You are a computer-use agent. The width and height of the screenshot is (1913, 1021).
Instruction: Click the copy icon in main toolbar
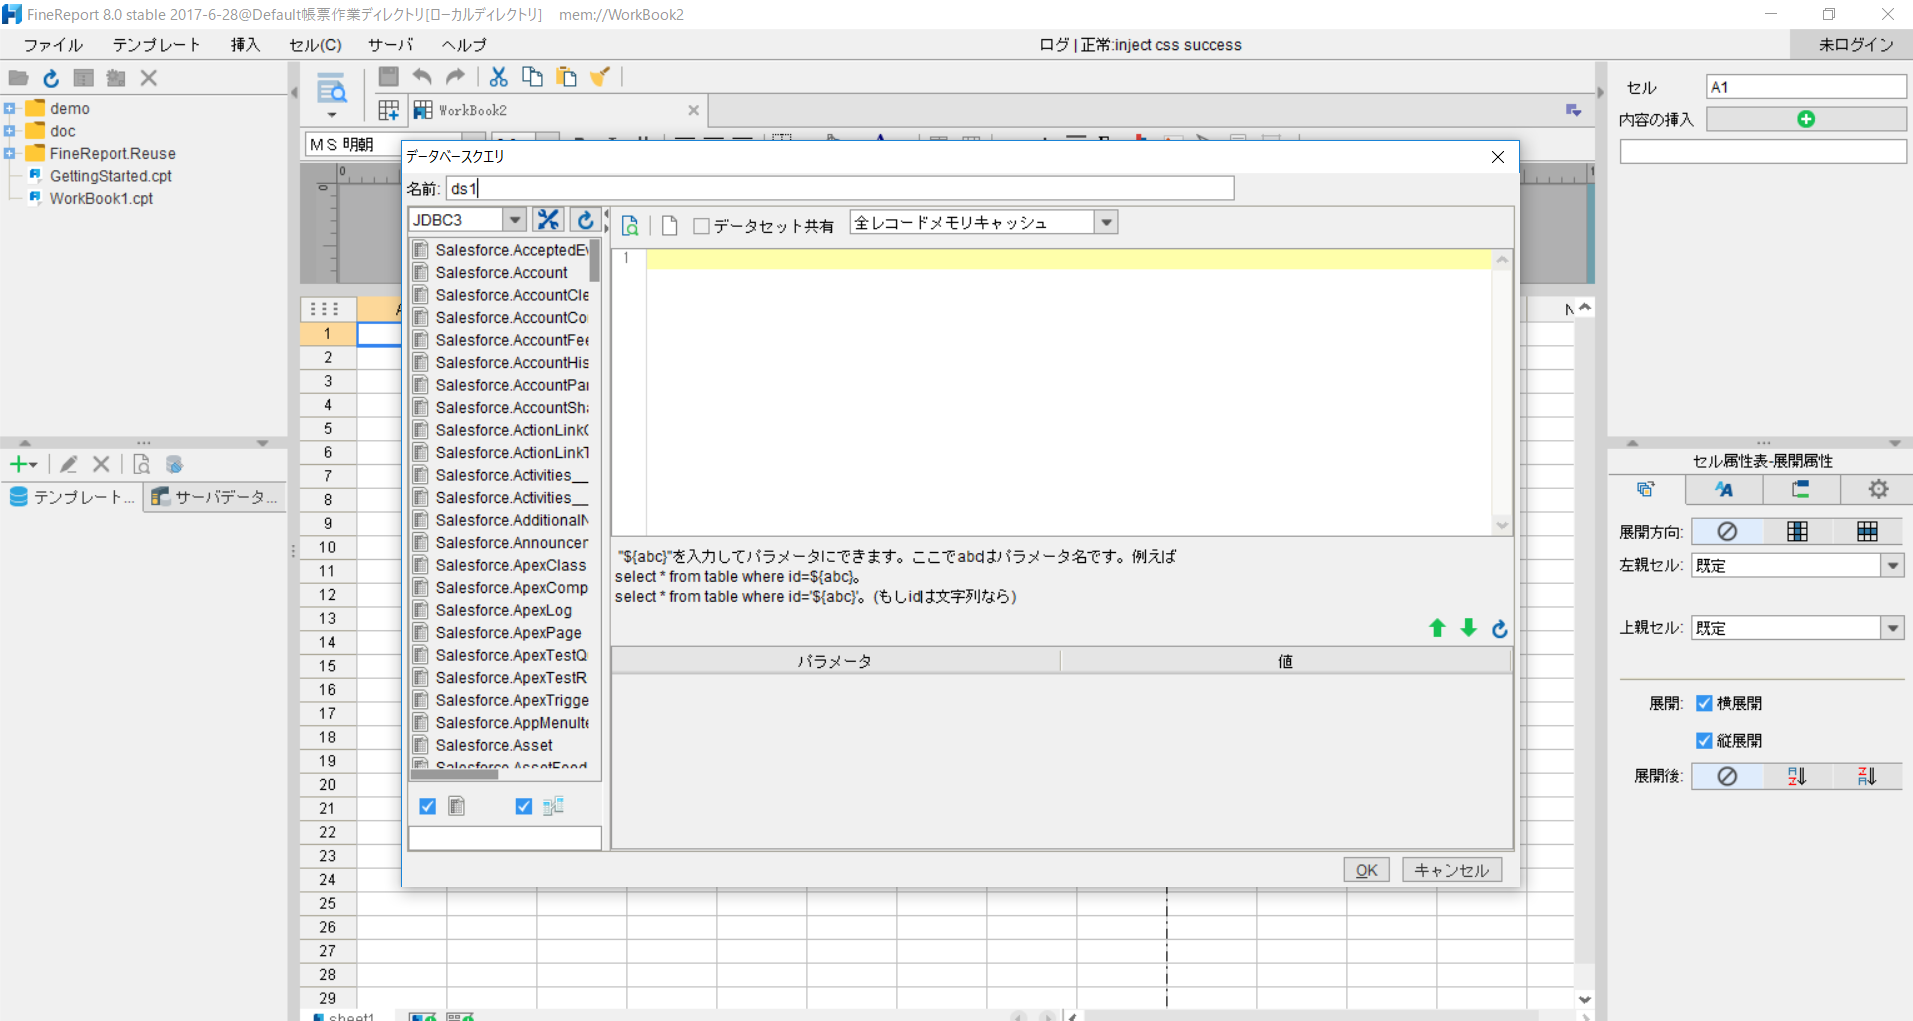point(533,77)
